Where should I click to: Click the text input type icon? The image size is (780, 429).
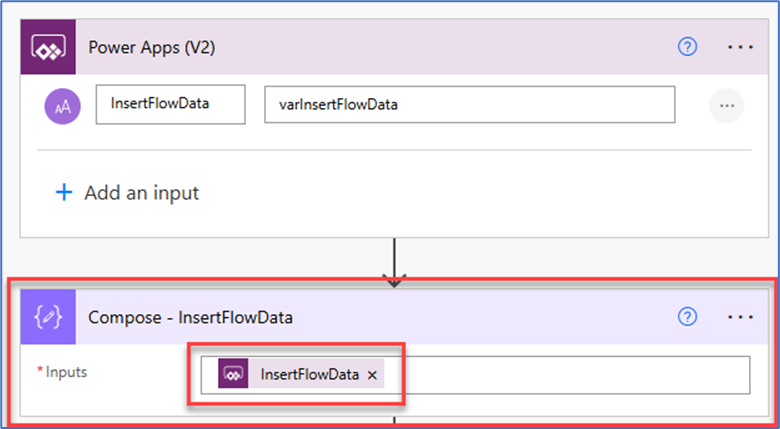click(x=63, y=106)
